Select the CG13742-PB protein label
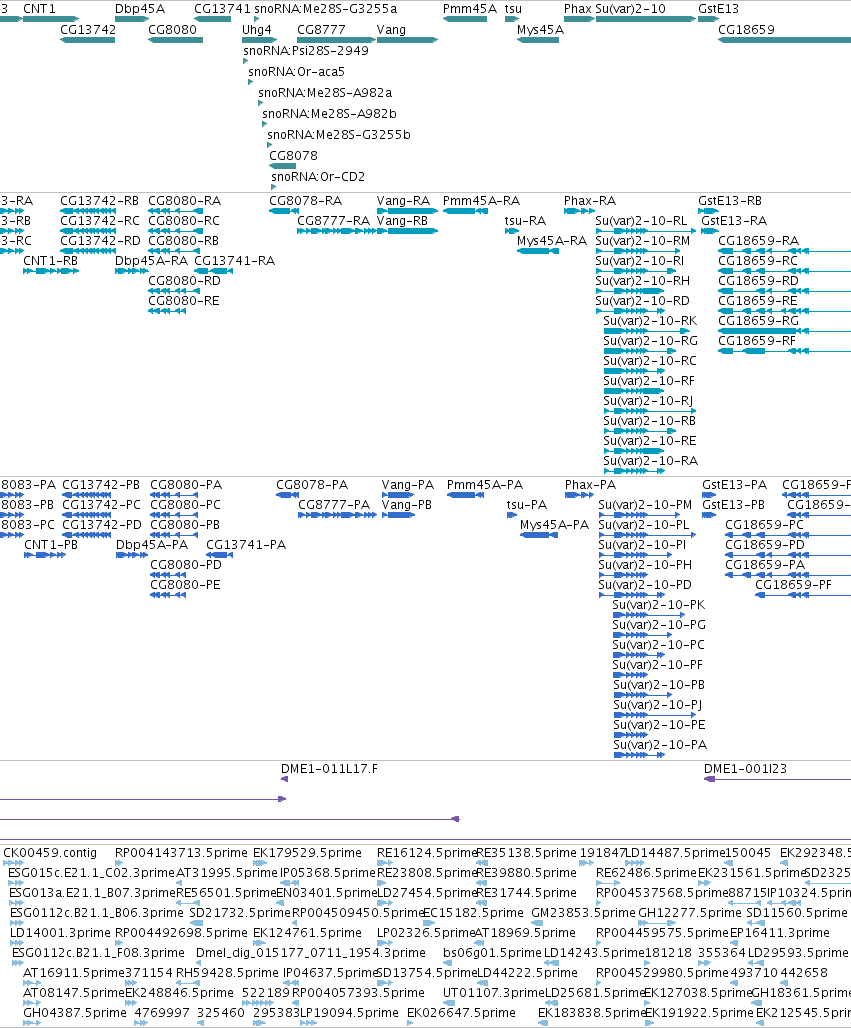Viewport: 851px width, 1028px height. 101,484
